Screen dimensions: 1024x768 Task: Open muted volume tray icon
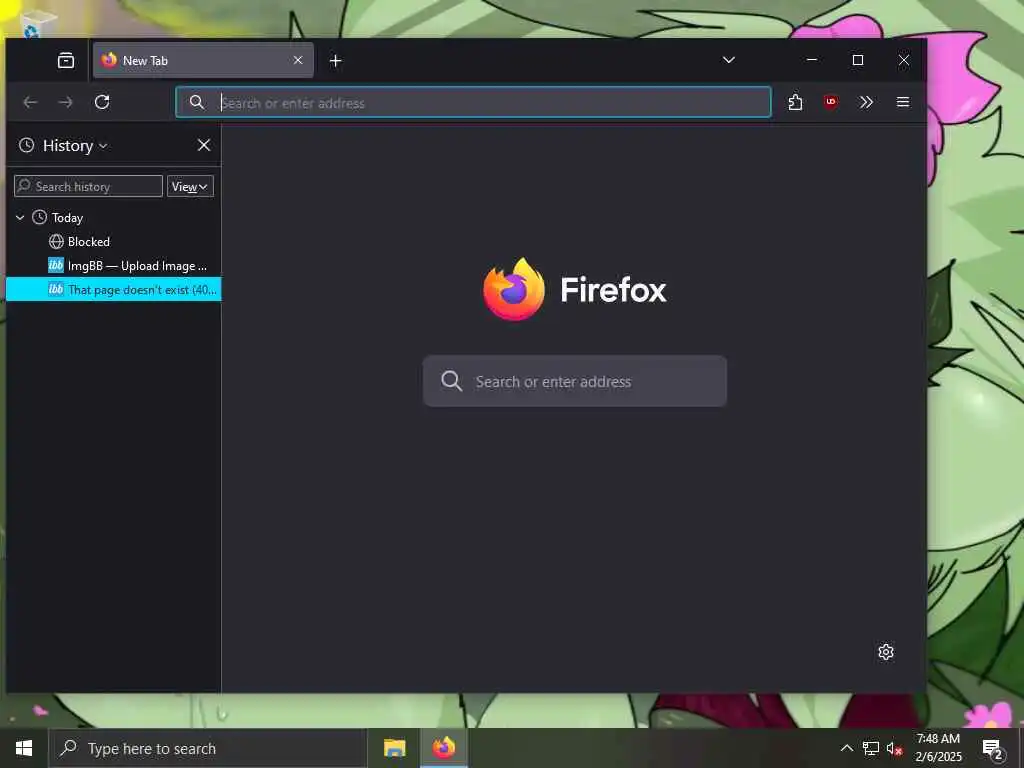tap(894, 748)
